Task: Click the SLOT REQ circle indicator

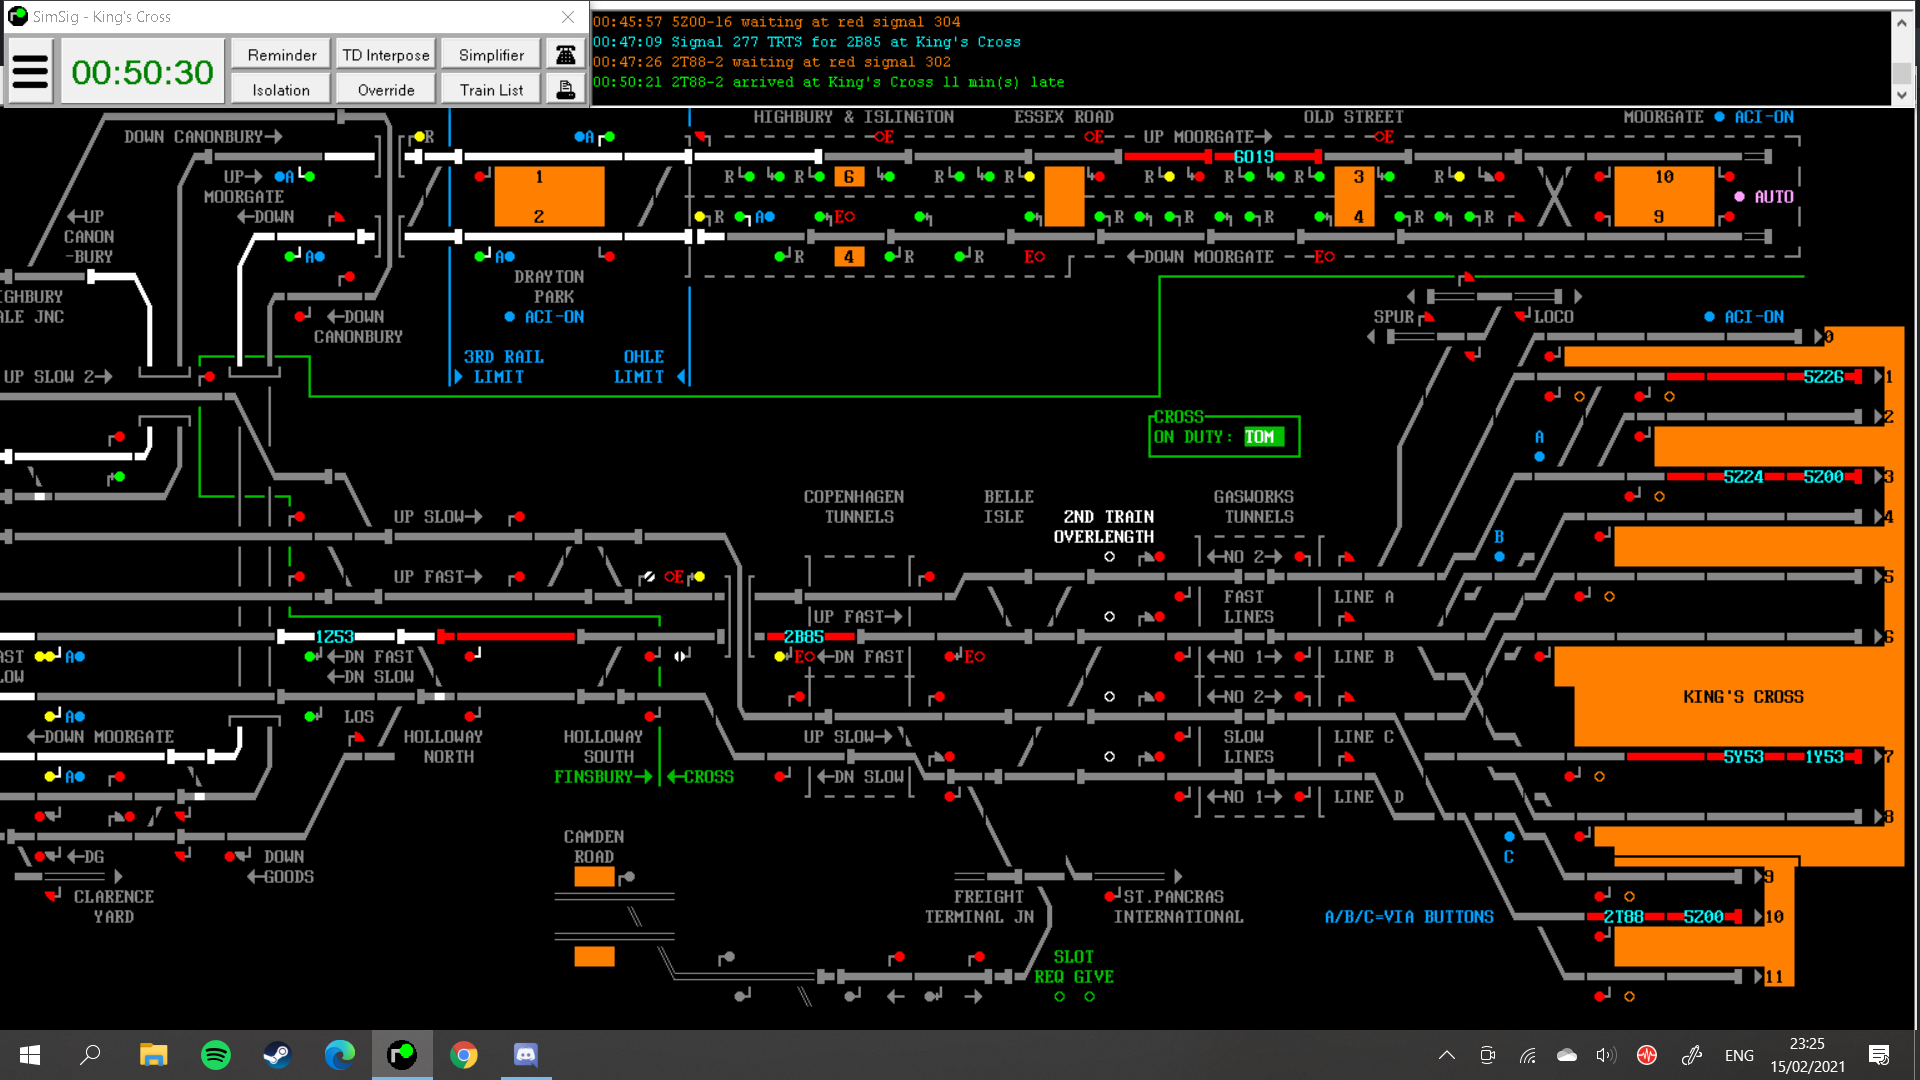Action: point(1059,996)
